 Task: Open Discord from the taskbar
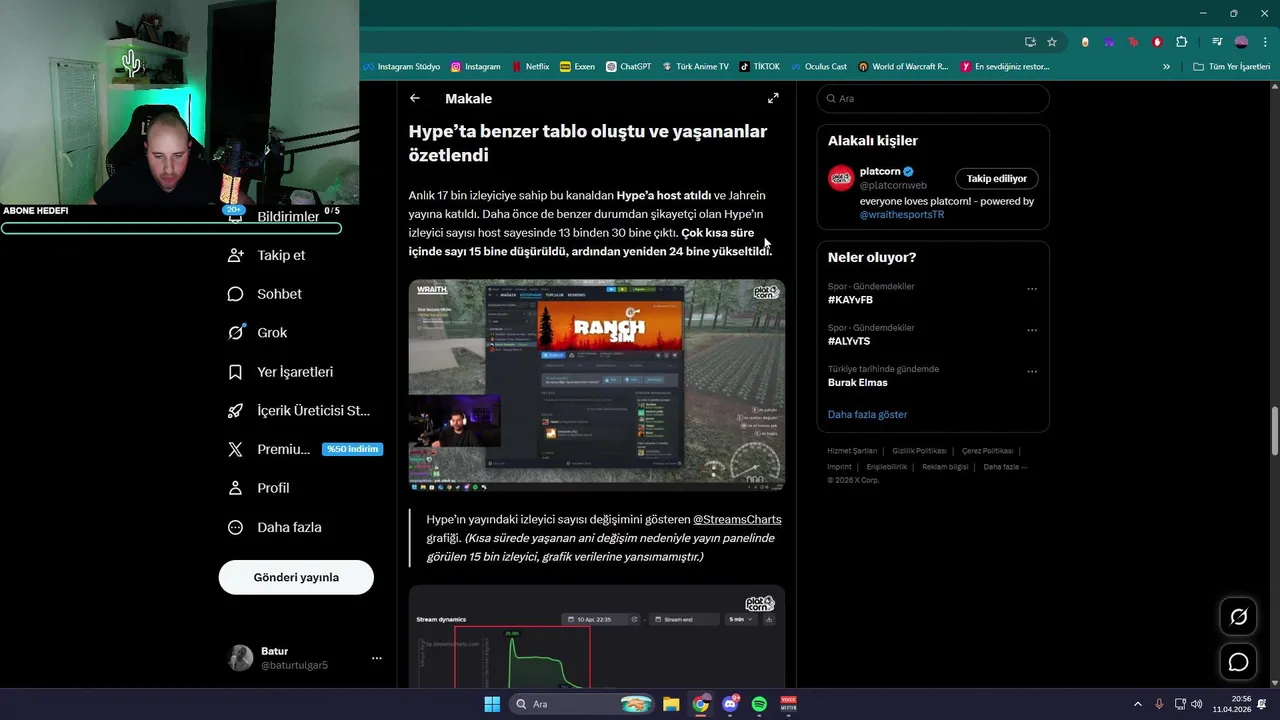tap(730, 704)
